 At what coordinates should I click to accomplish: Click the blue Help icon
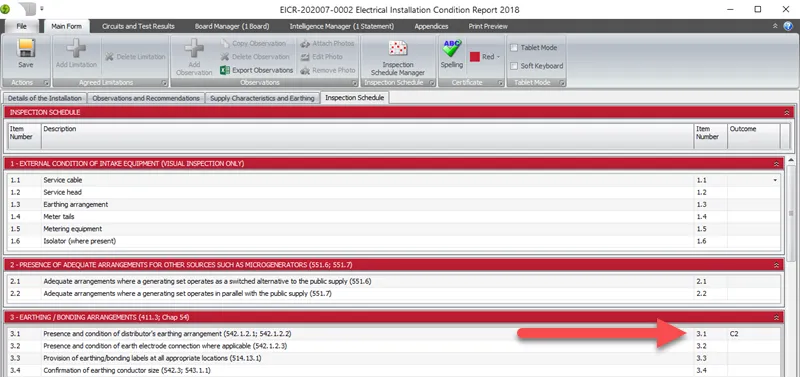coord(788,26)
